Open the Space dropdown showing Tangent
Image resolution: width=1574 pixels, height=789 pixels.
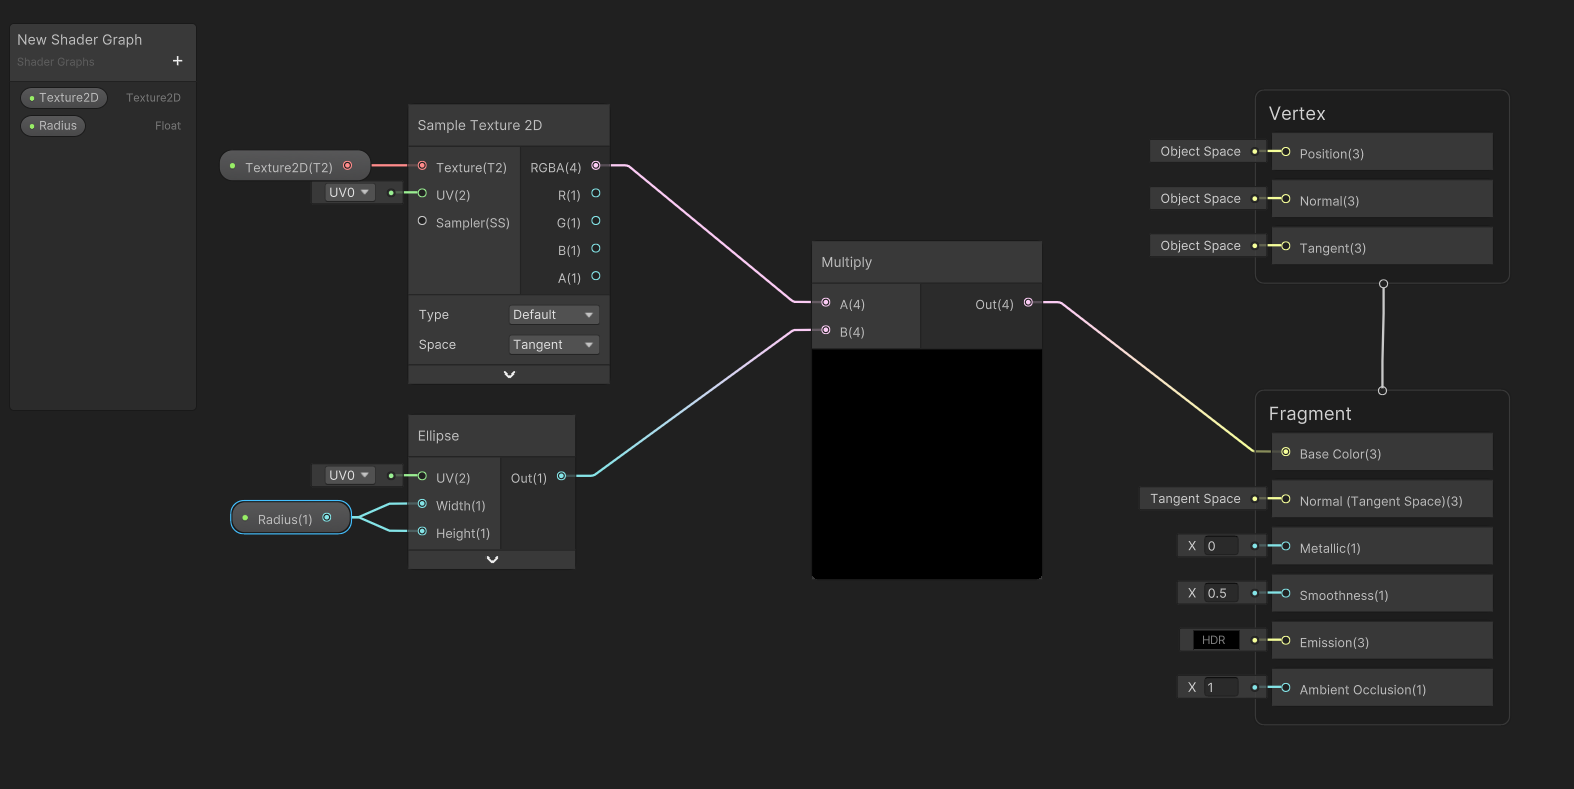554,345
